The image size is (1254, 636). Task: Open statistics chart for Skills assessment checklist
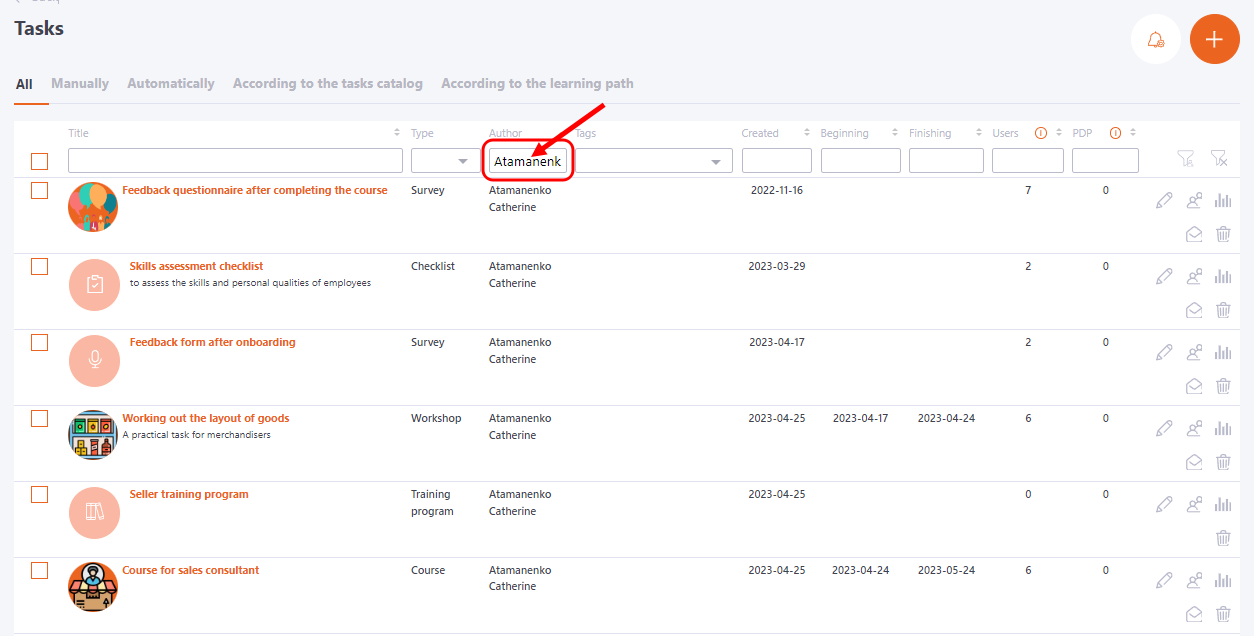coord(1222,277)
